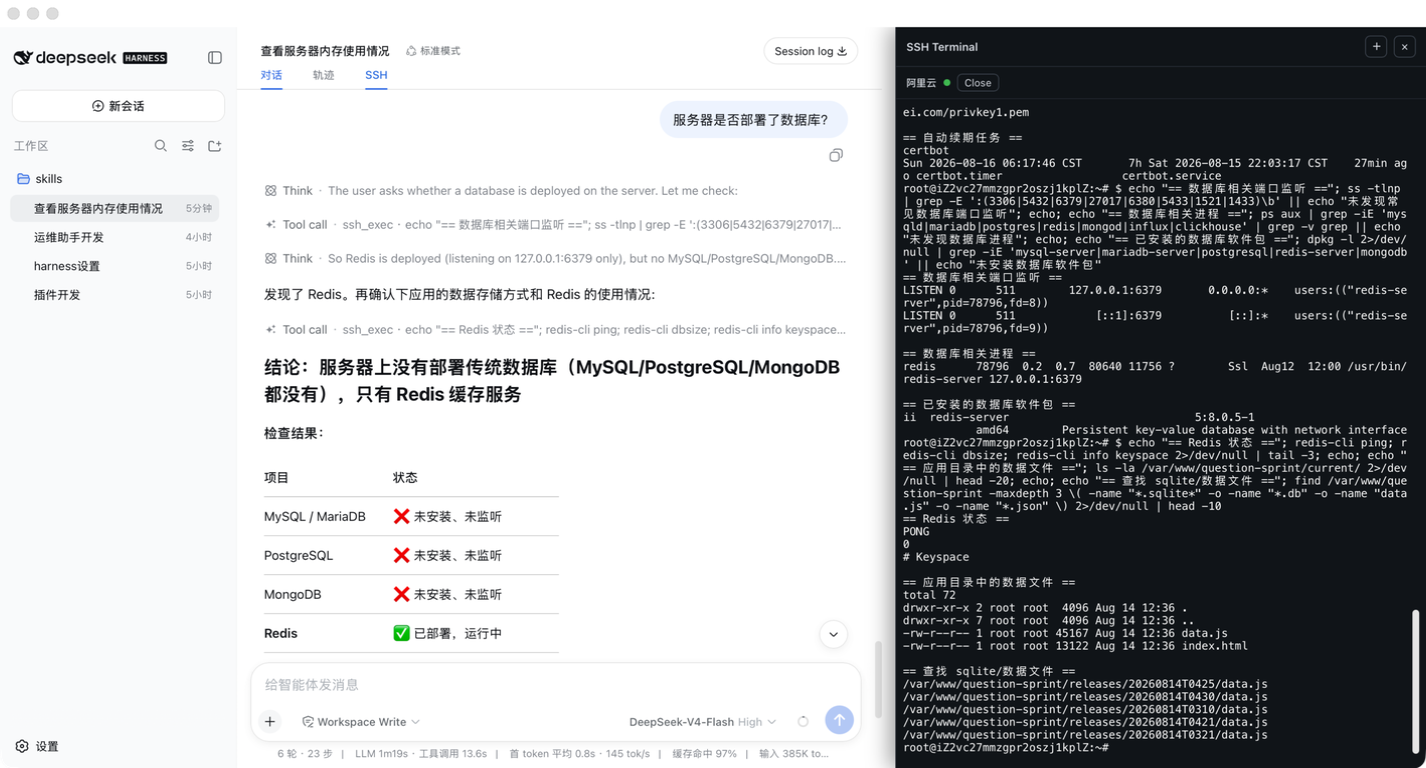This screenshot has height=768, width=1426.
Task: Click the 检查结果： heading
Action: (x=294, y=433)
